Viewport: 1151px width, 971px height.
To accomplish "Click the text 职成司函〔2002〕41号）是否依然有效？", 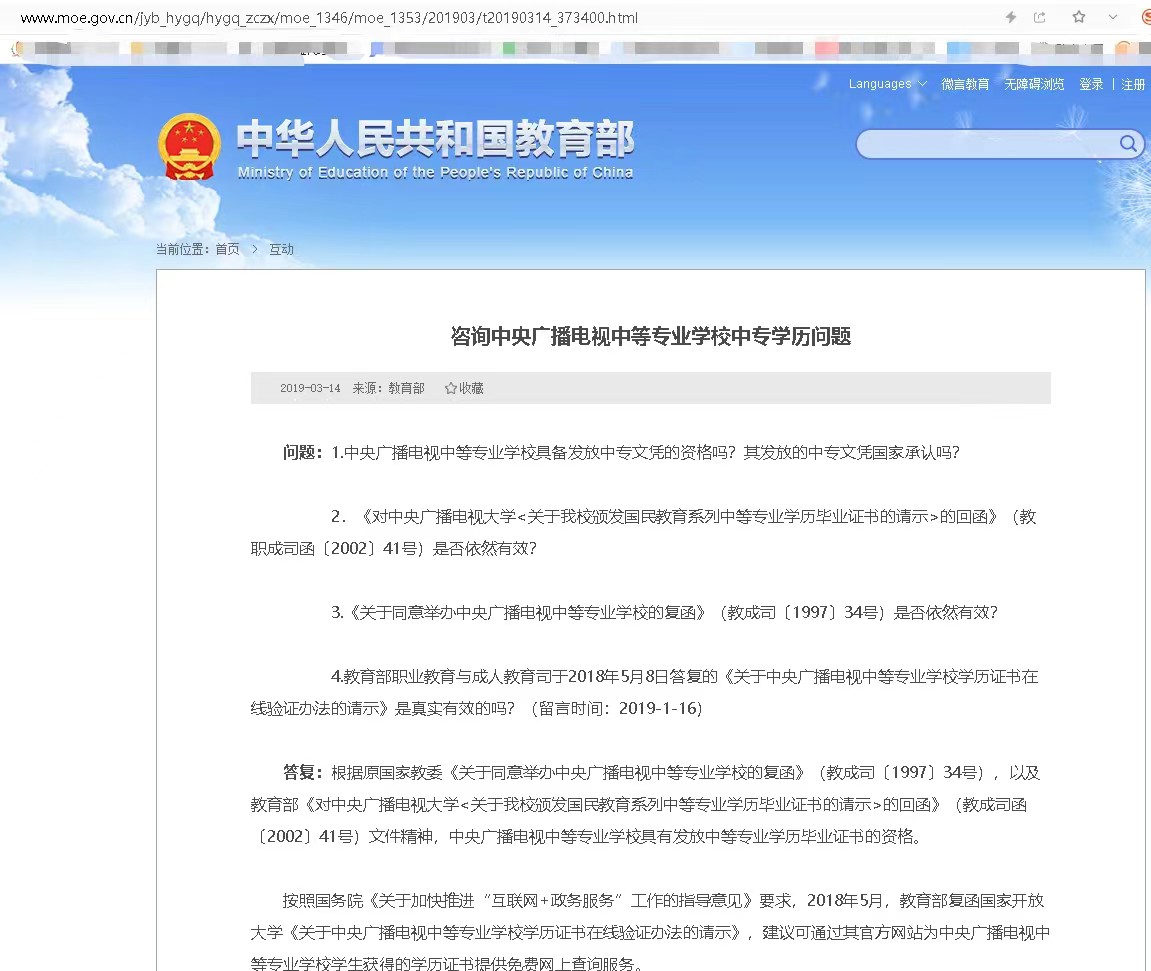I will tap(394, 549).
